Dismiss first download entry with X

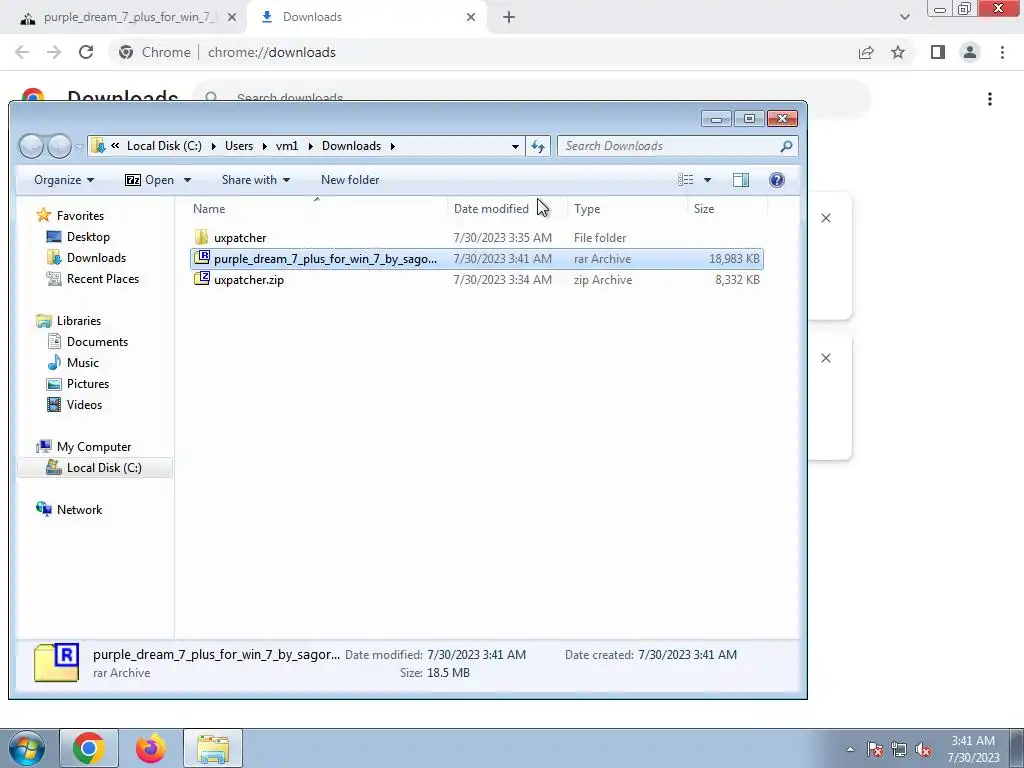(825, 218)
